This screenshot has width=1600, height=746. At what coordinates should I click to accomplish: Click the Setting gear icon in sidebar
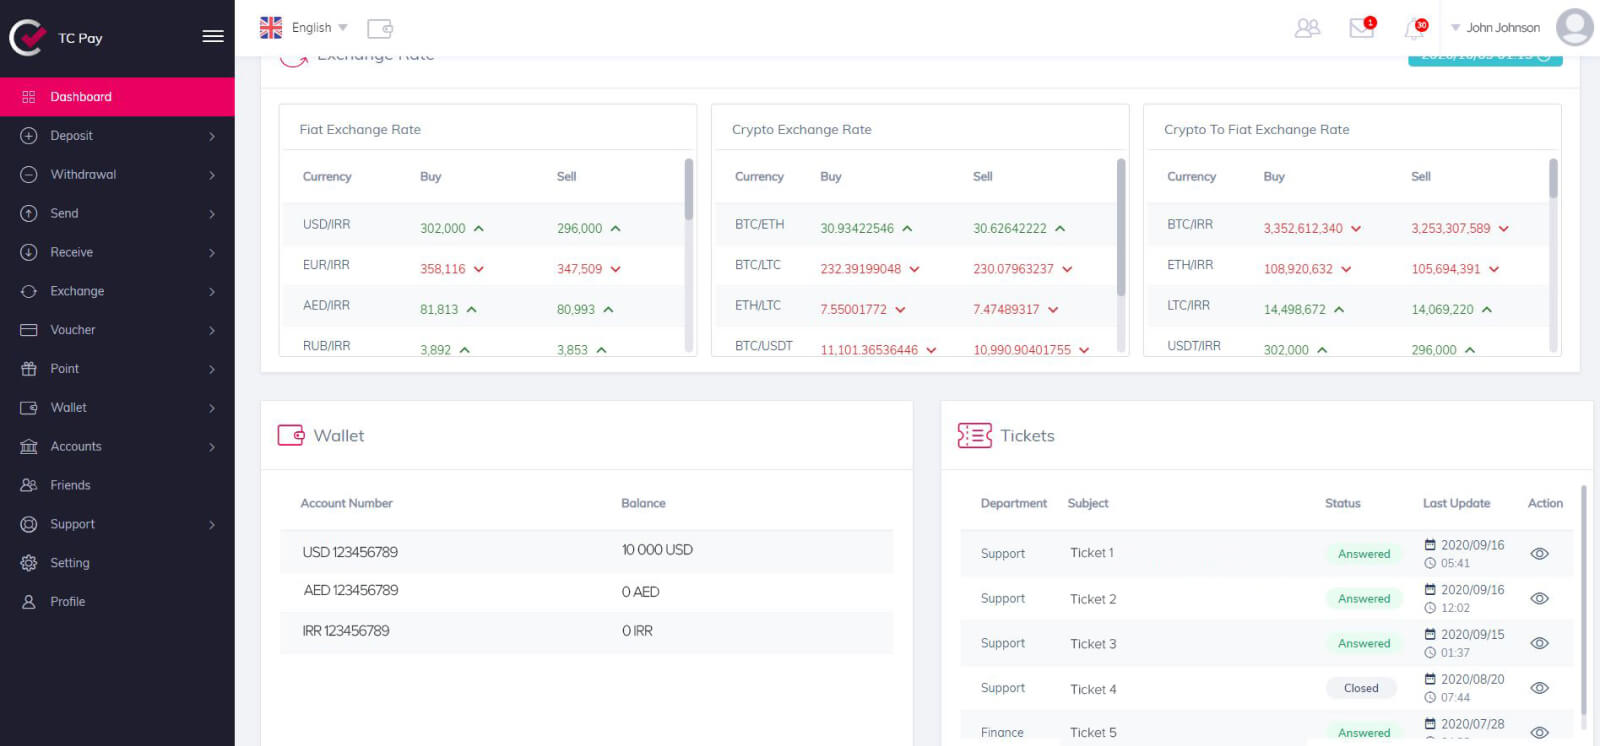(29, 563)
